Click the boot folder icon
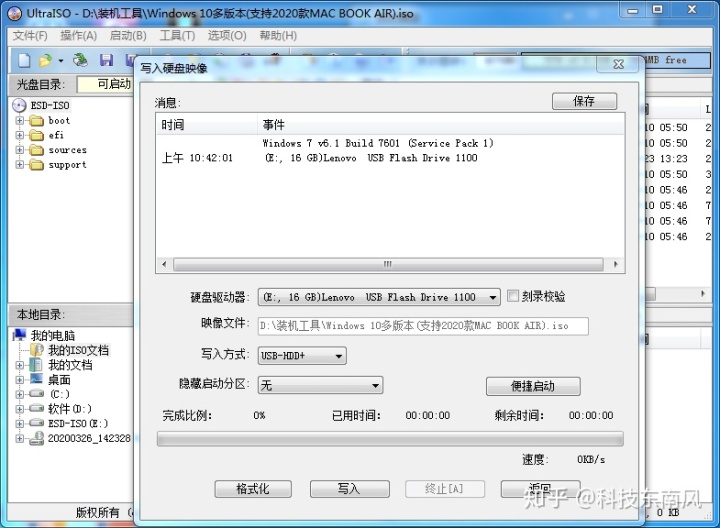The width and height of the screenshot is (720, 528). click(36, 121)
